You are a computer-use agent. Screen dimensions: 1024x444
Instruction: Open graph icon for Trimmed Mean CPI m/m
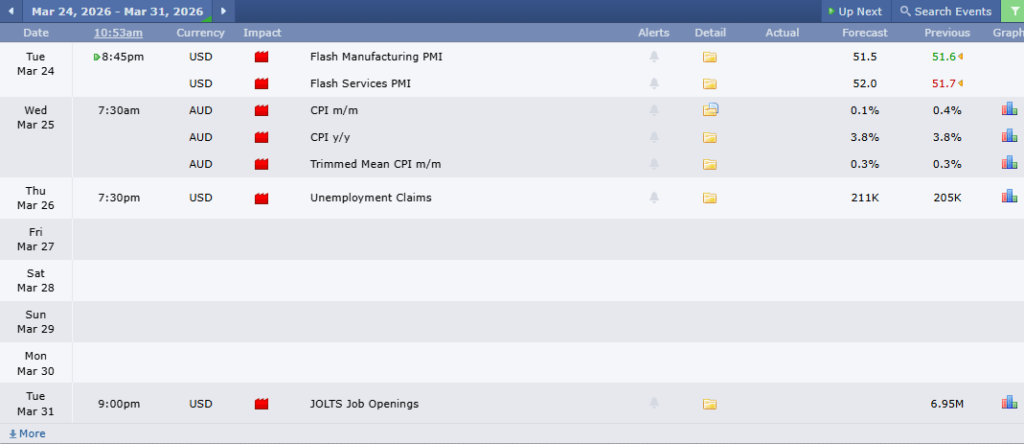(x=1009, y=163)
